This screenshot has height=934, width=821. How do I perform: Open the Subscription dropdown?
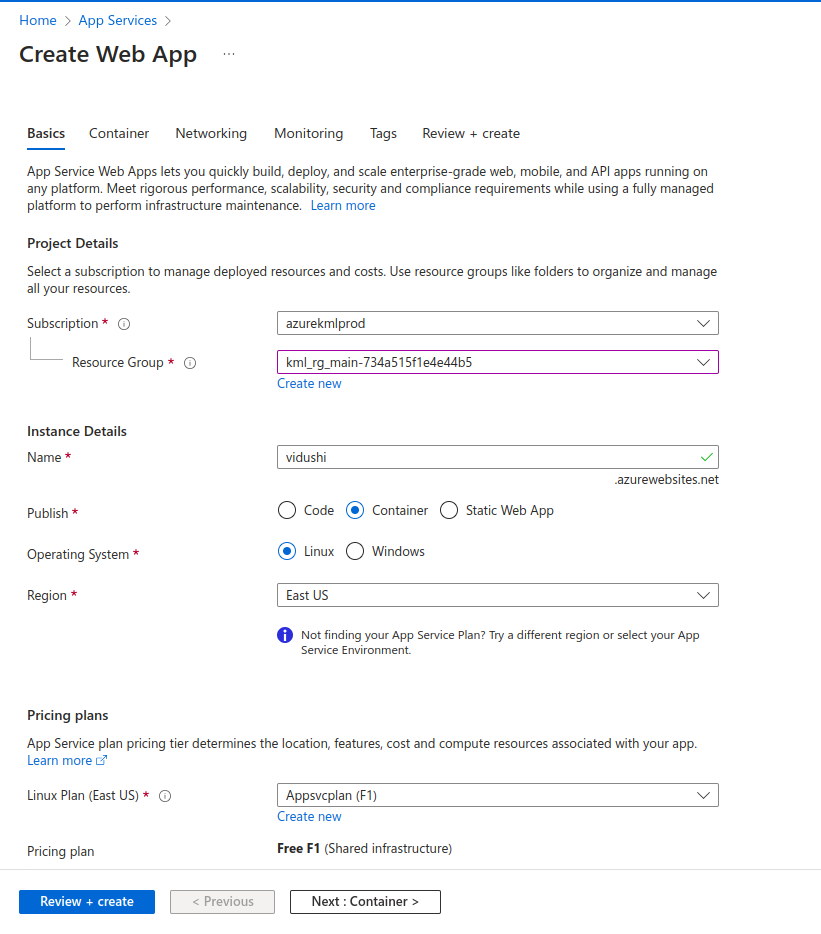pyautogui.click(x=497, y=323)
